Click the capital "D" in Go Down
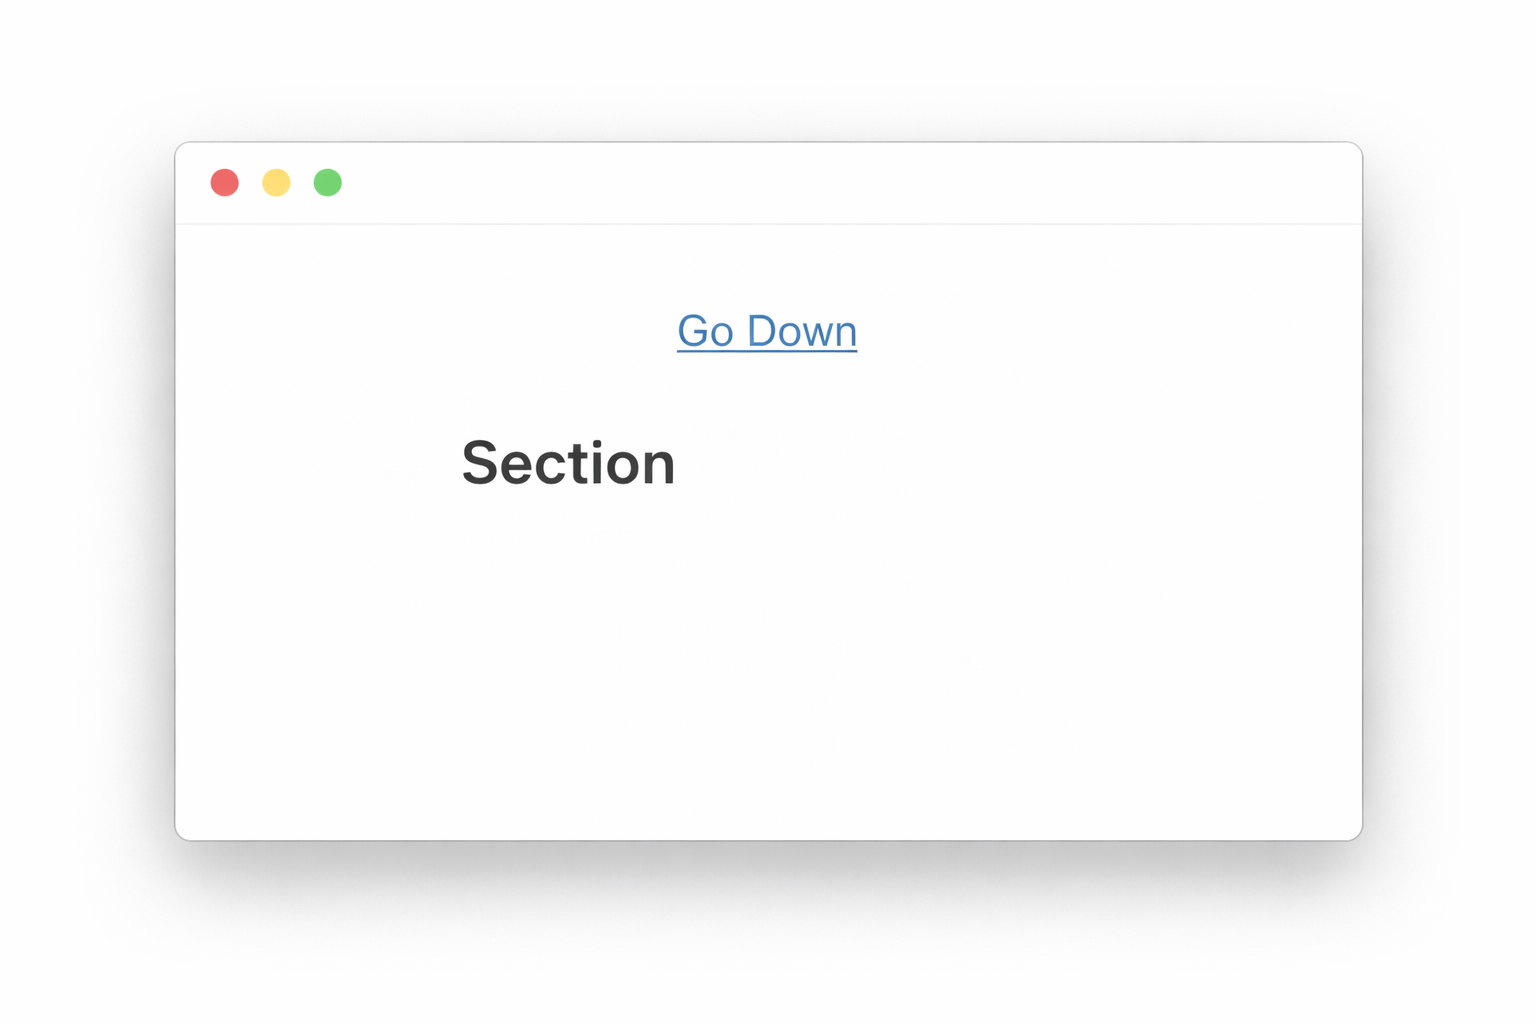 762,331
